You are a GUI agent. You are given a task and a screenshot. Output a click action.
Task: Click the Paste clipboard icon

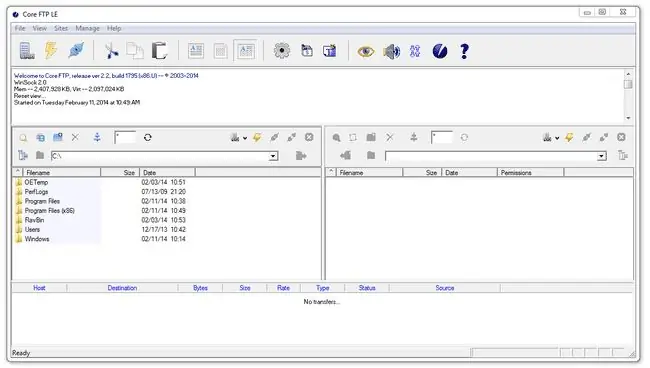(160, 51)
